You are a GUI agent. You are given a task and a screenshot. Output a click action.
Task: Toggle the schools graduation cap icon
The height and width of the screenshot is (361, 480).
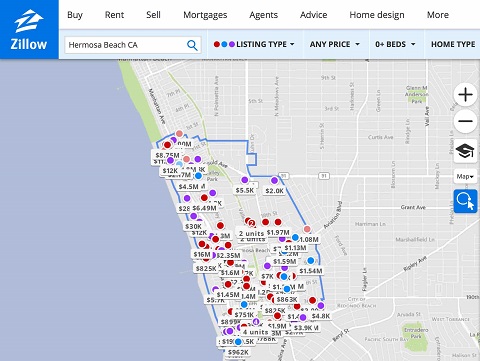tap(465, 151)
